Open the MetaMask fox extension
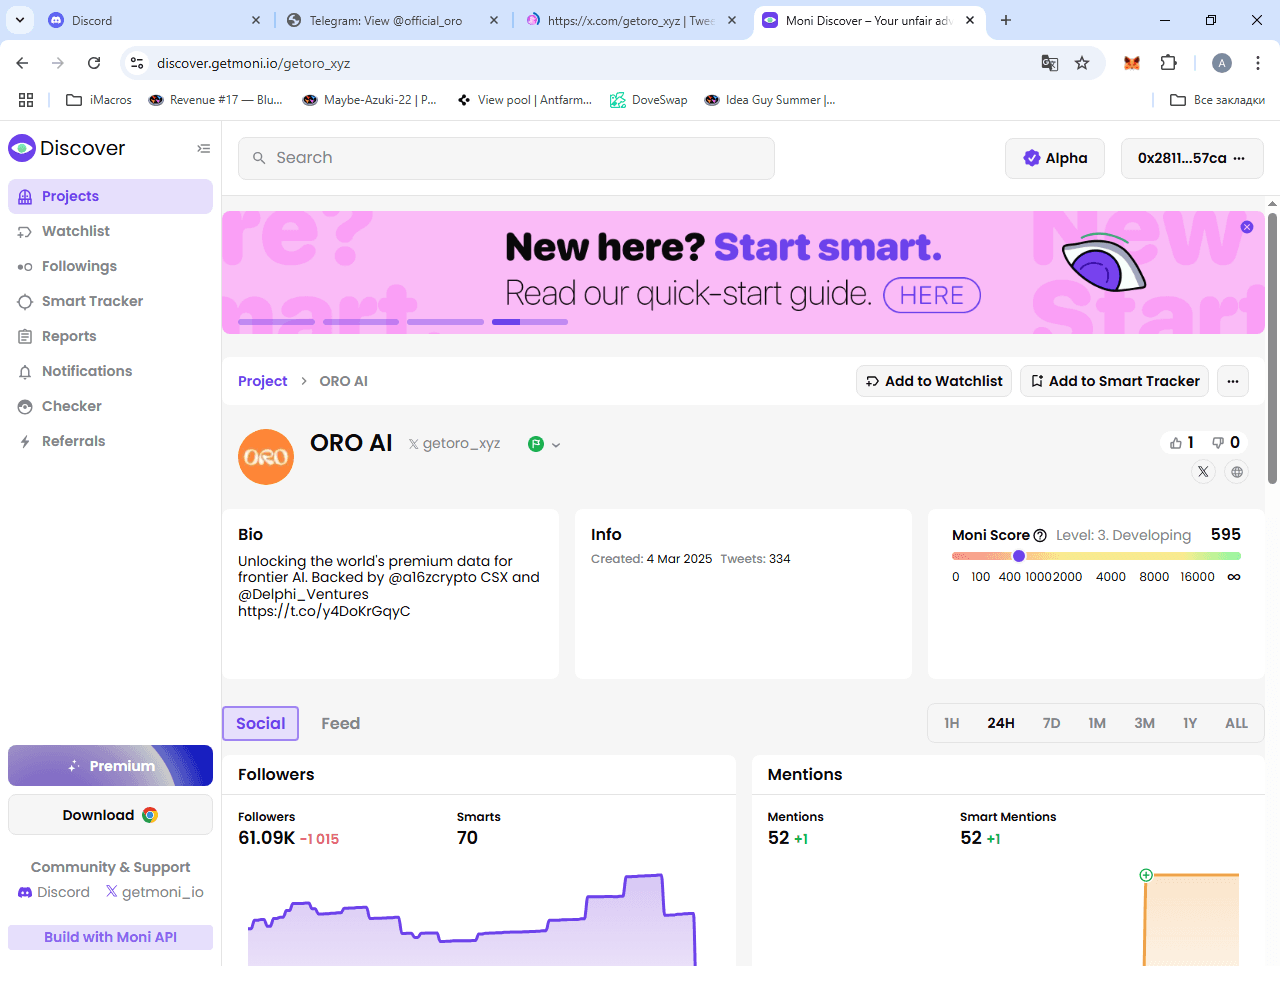This screenshot has width=1280, height=984. (1132, 63)
